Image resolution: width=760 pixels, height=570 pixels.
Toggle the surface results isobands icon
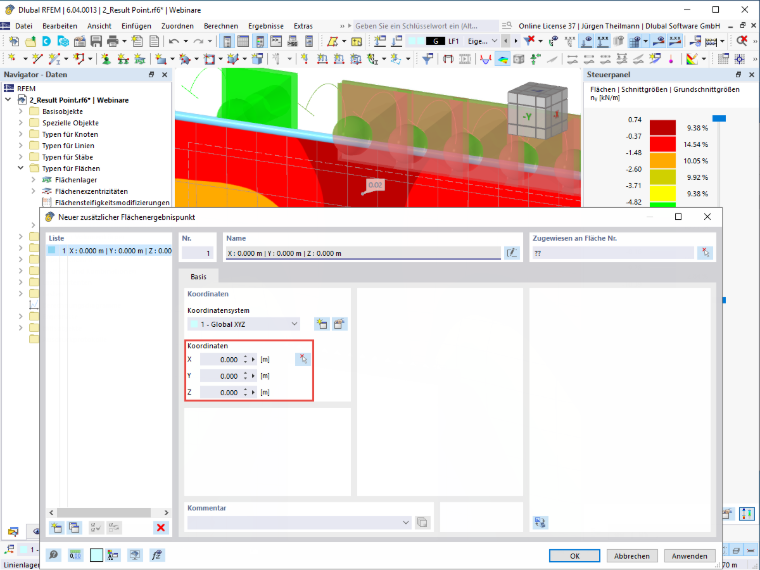pyautogui.click(x=502, y=59)
